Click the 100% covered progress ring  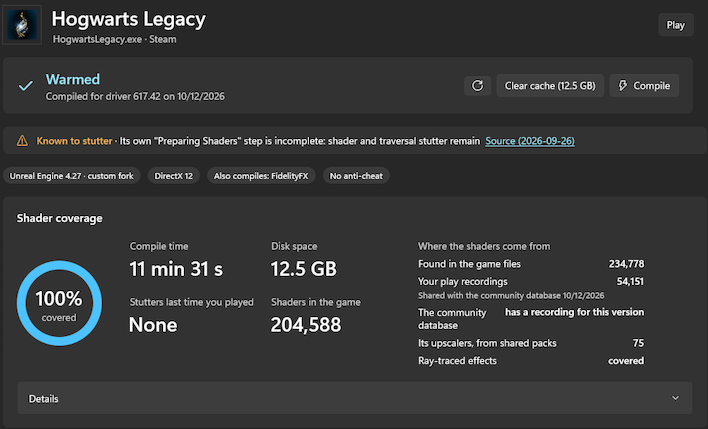click(x=59, y=303)
